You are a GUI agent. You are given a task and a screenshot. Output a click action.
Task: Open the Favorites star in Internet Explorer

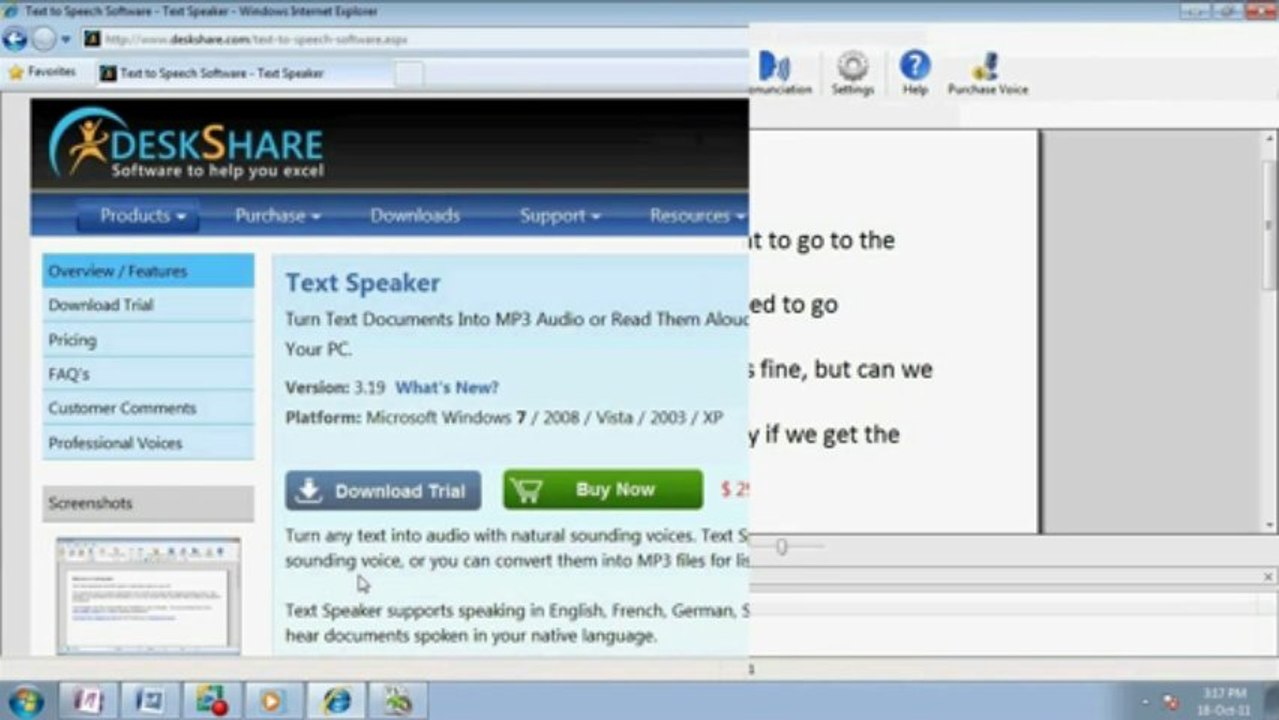pos(42,72)
